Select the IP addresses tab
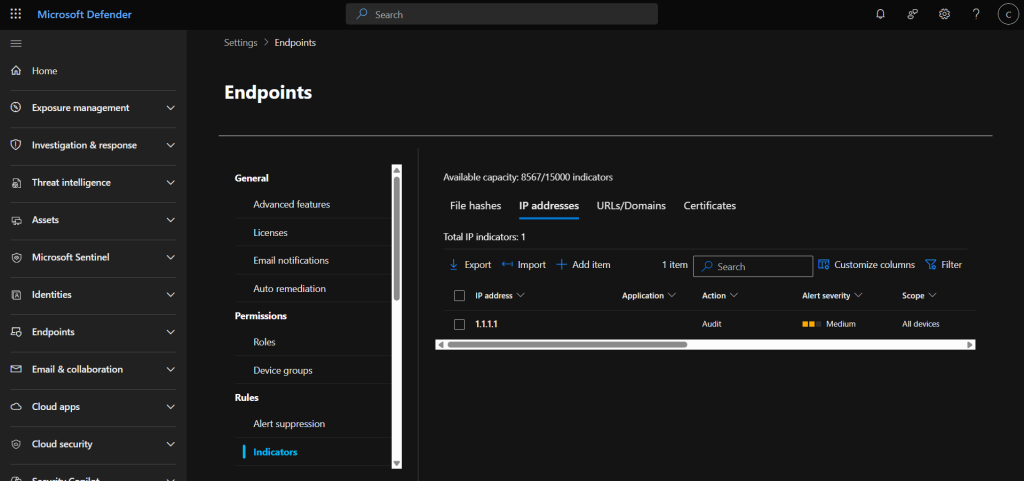1024x481 pixels. 549,206
